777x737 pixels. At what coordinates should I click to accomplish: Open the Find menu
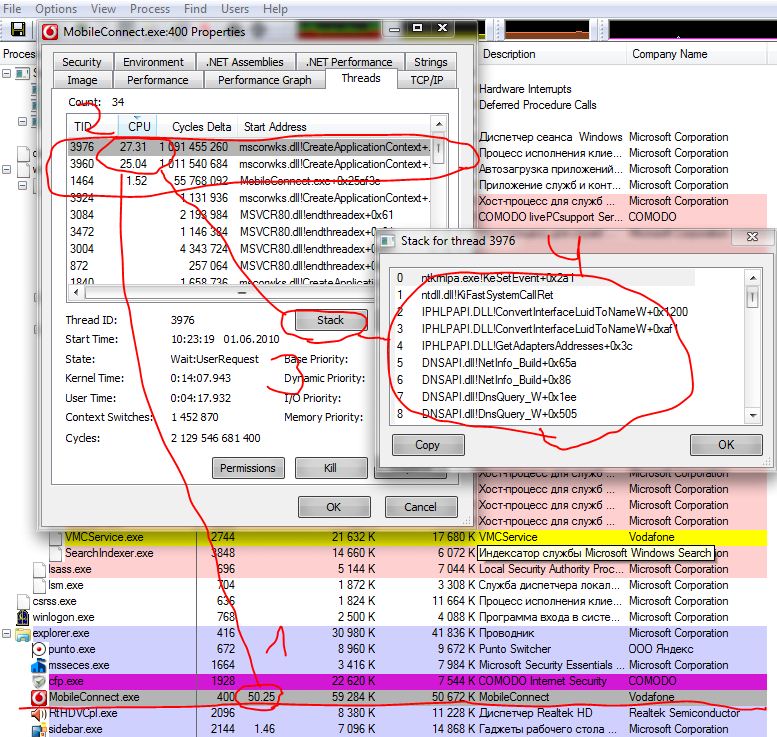pos(195,9)
